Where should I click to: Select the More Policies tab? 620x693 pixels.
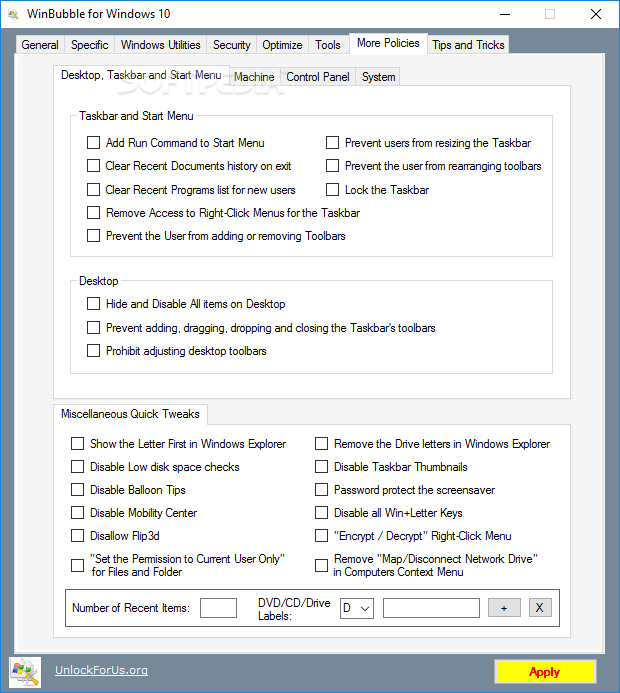(x=388, y=43)
